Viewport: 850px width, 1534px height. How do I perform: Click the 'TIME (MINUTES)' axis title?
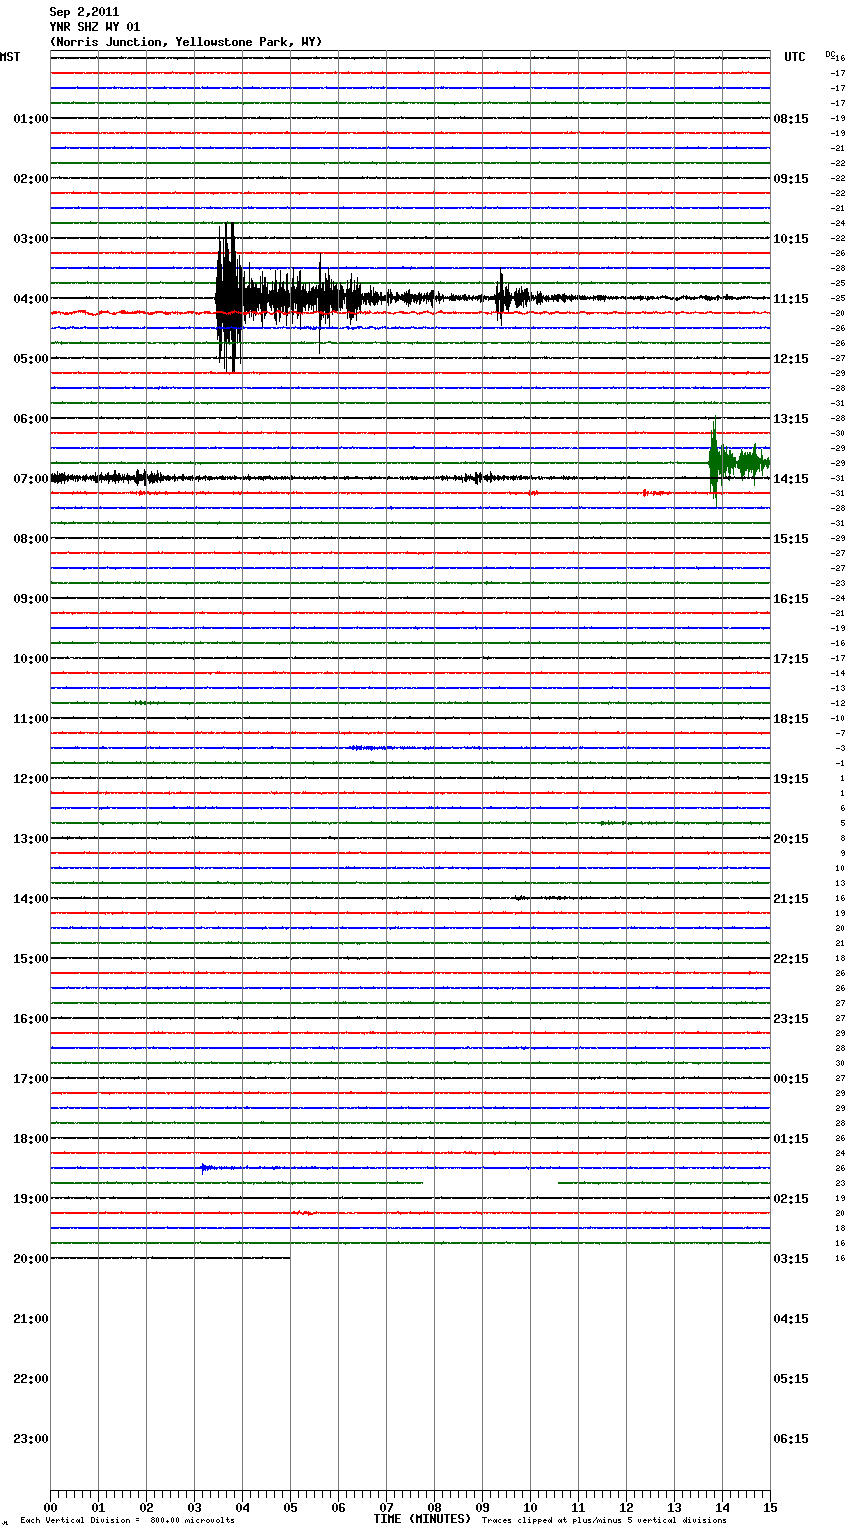point(422,1519)
